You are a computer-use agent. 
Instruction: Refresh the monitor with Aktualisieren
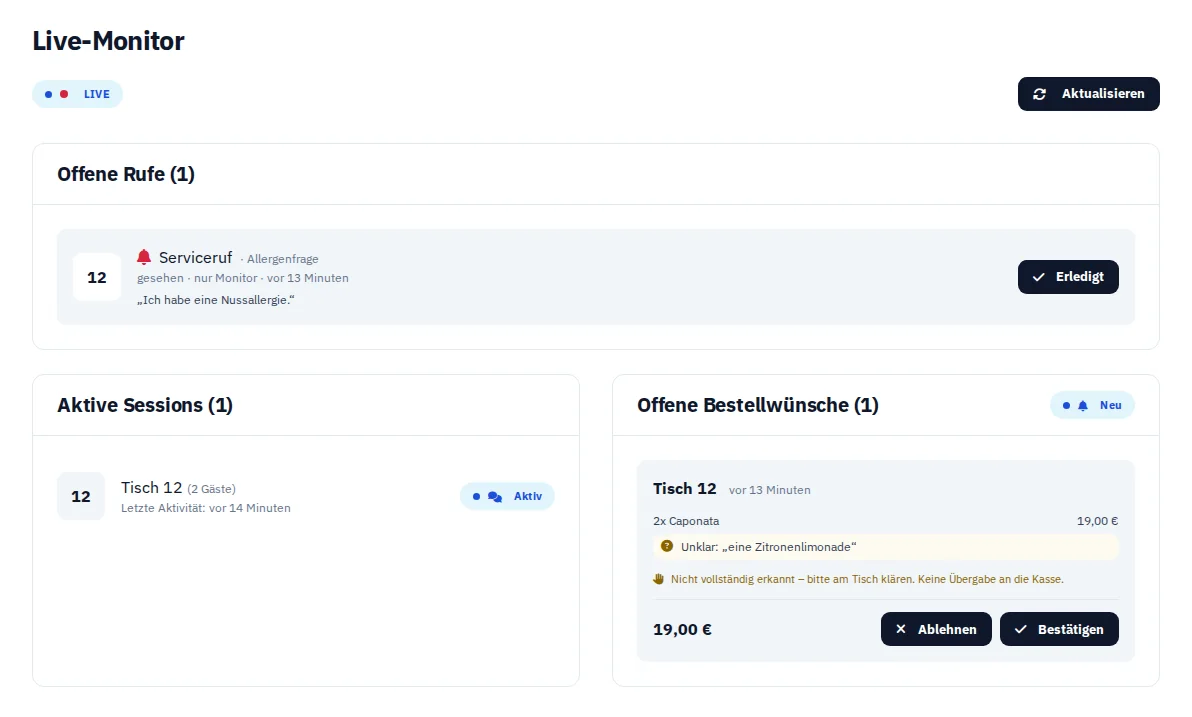(1089, 94)
